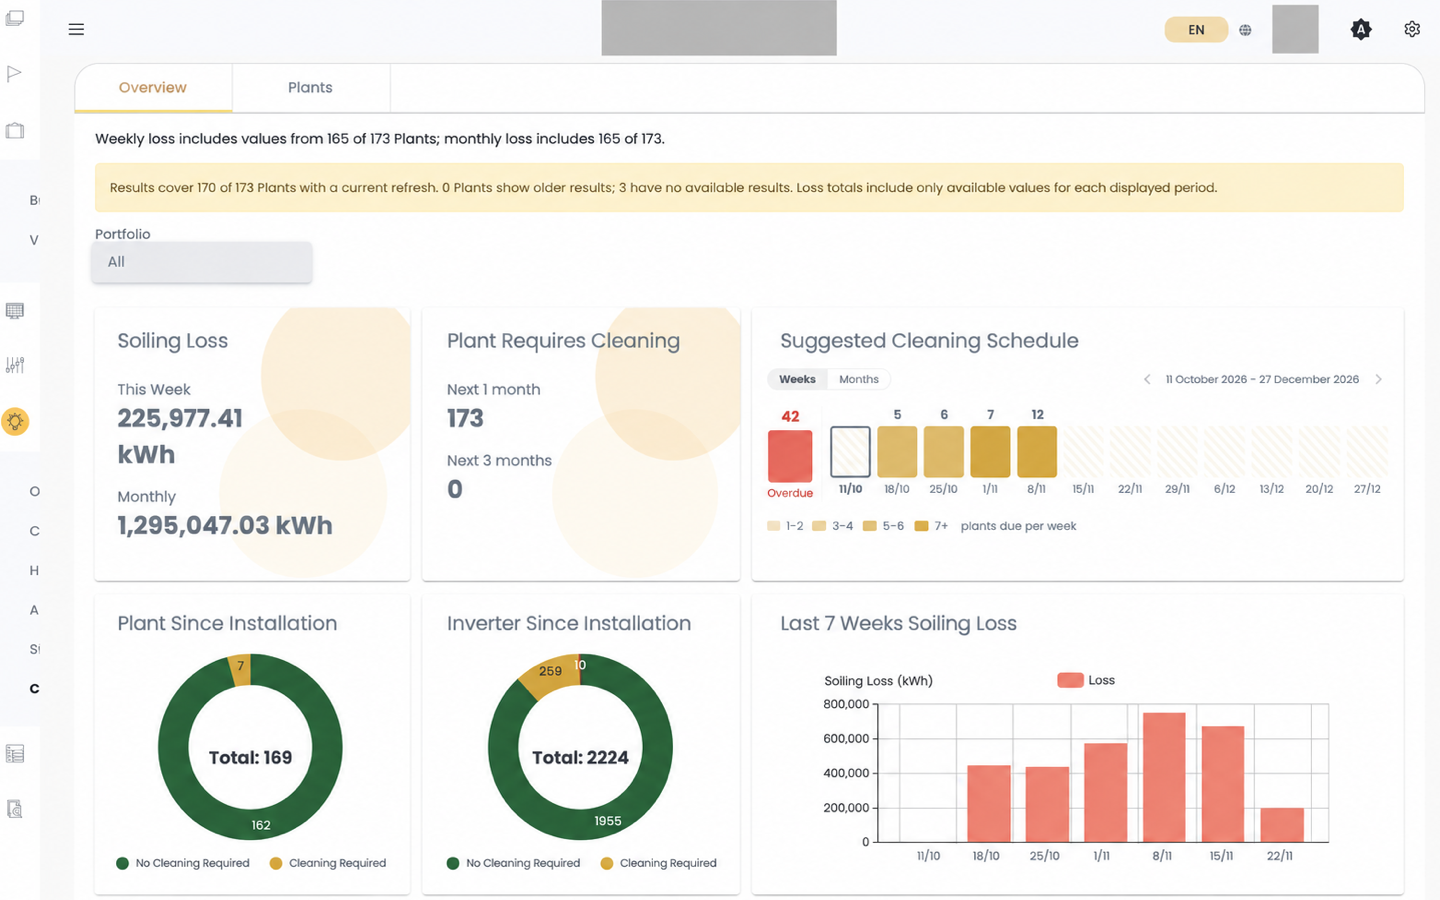Click the Total: 2224 donut label

pyautogui.click(x=580, y=758)
